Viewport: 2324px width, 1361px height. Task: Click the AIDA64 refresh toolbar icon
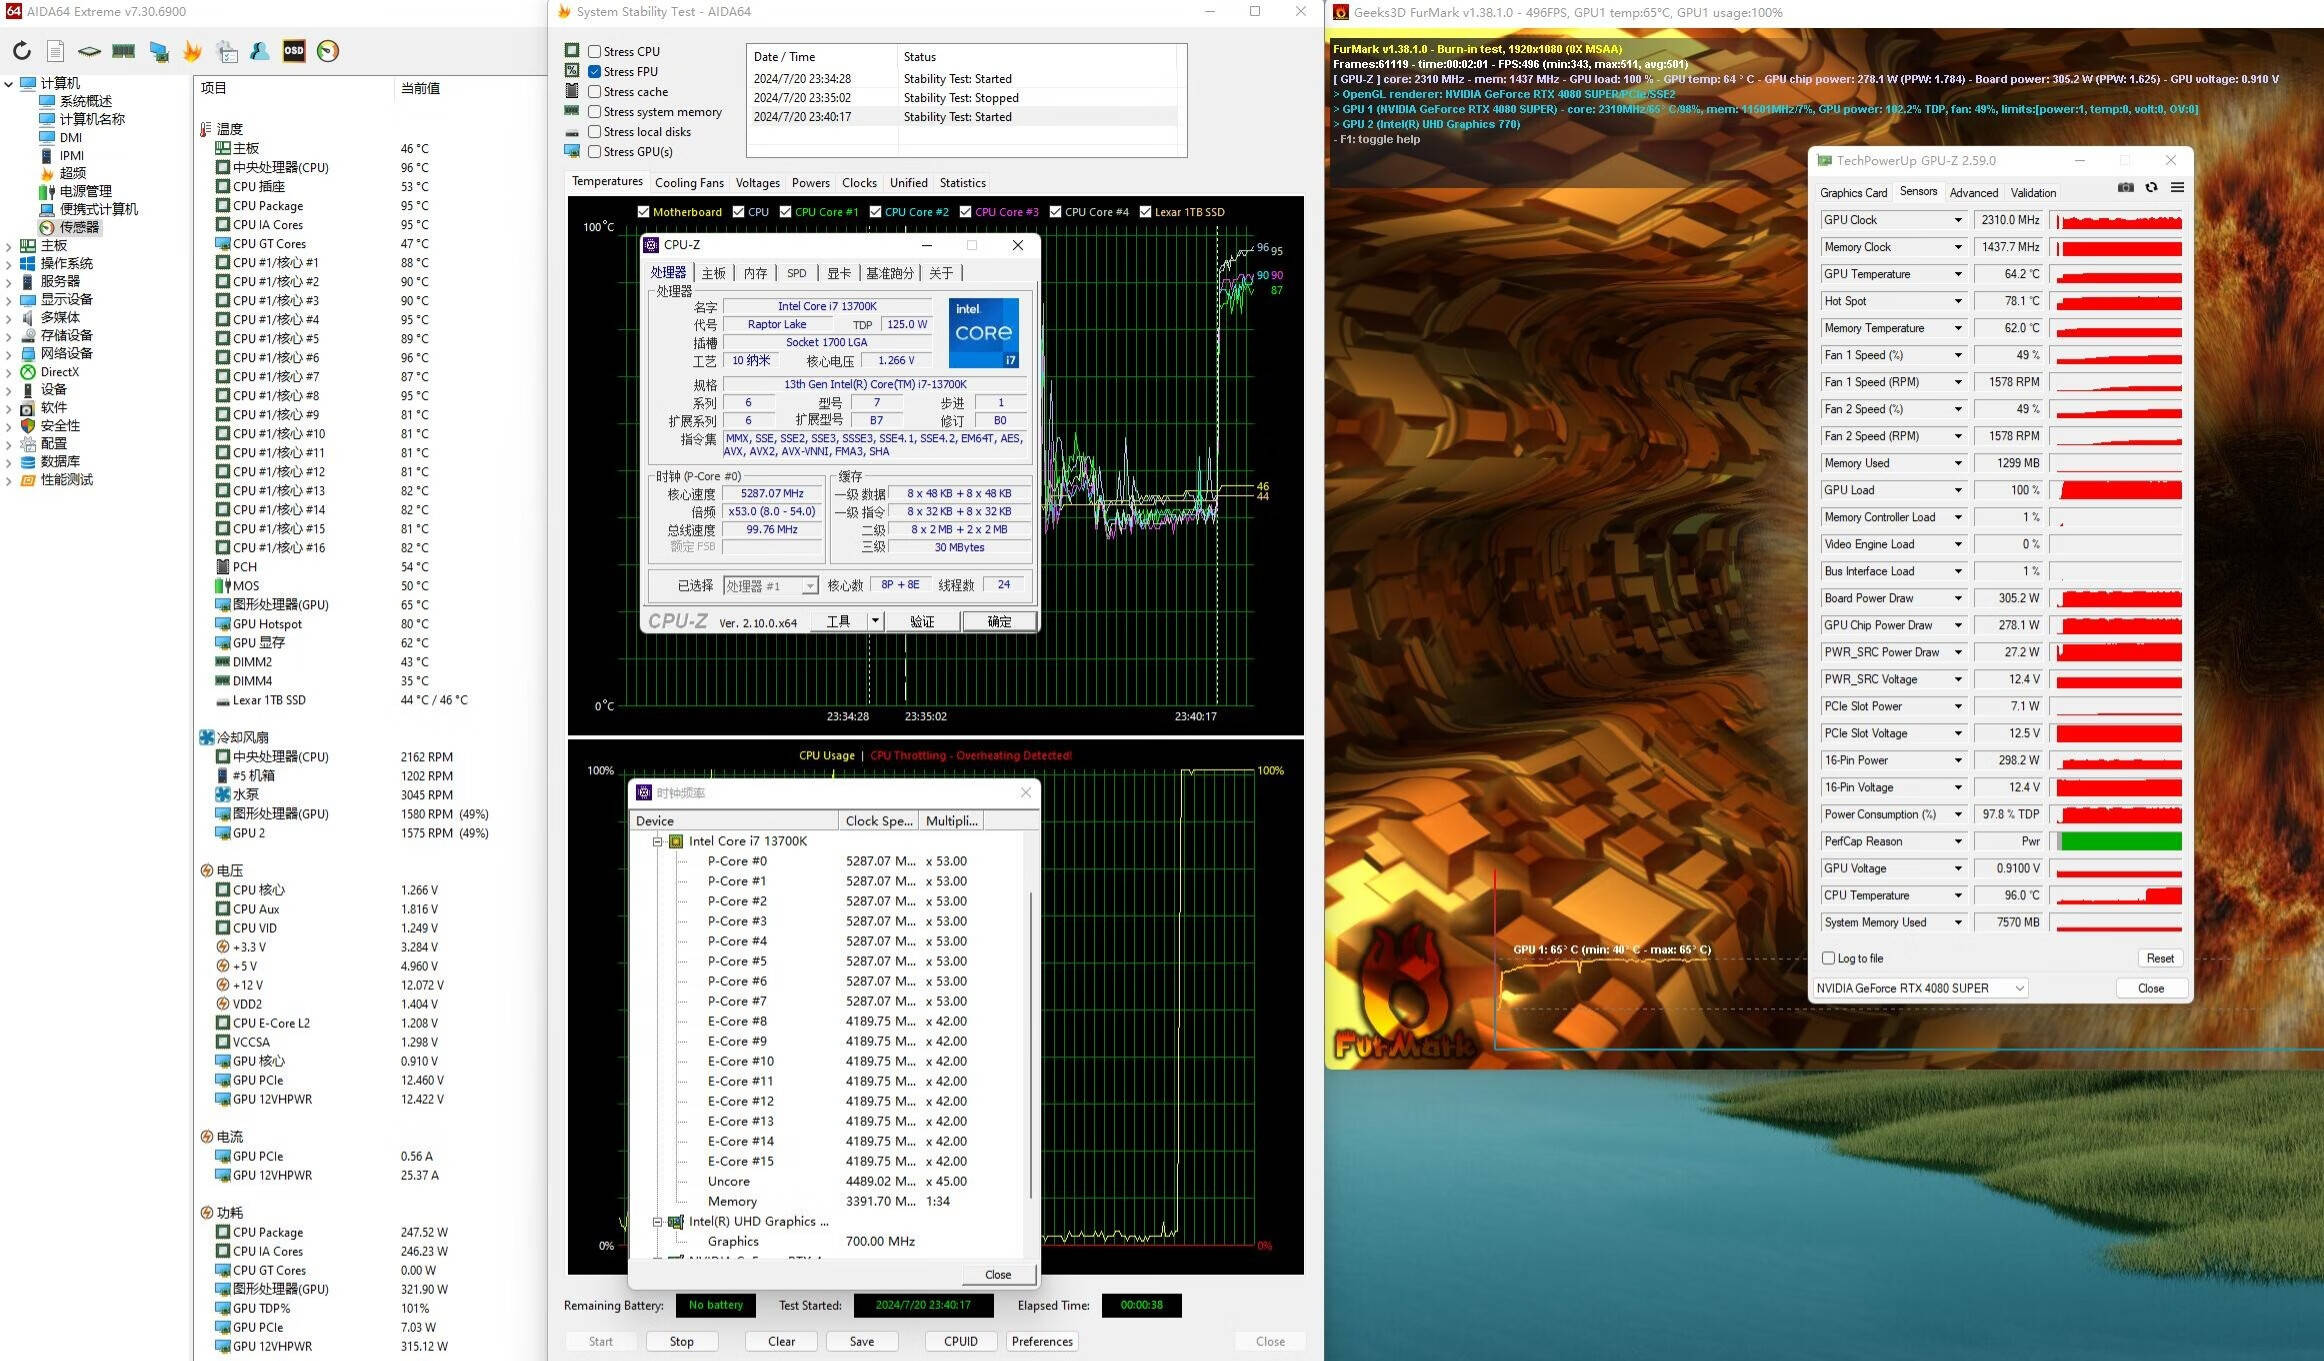22,51
